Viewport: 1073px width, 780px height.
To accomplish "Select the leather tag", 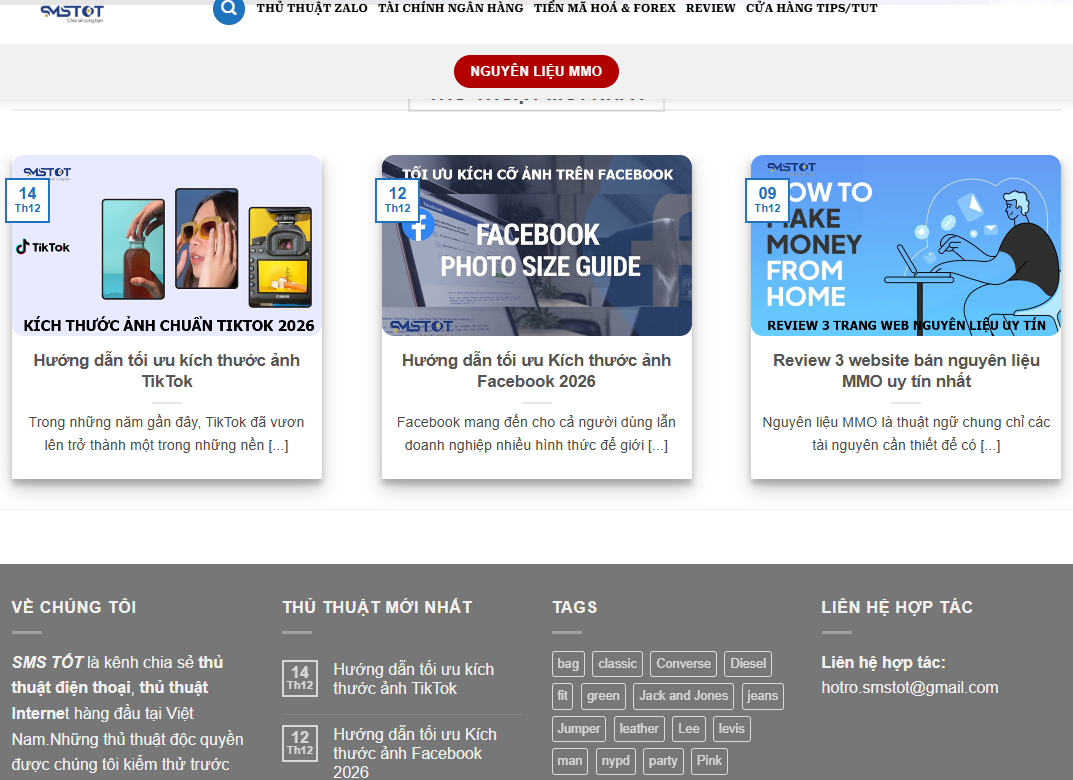I will coord(638,729).
